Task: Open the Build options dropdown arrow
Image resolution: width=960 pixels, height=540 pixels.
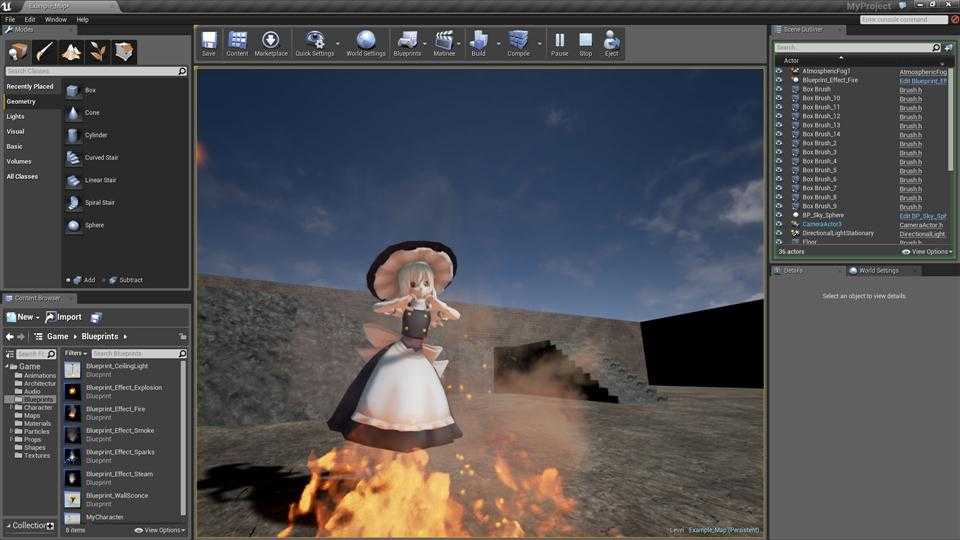Action: (498, 43)
